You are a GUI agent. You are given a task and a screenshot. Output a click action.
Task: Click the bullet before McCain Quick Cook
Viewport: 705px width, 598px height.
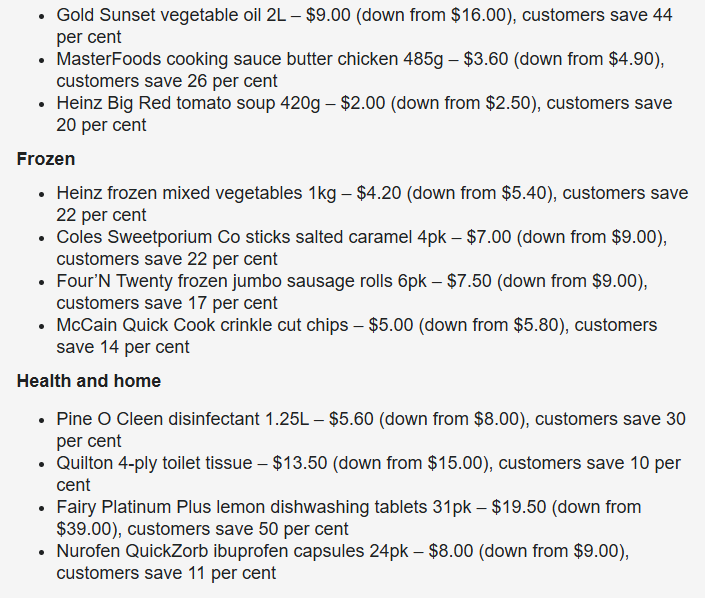tap(42, 327)
